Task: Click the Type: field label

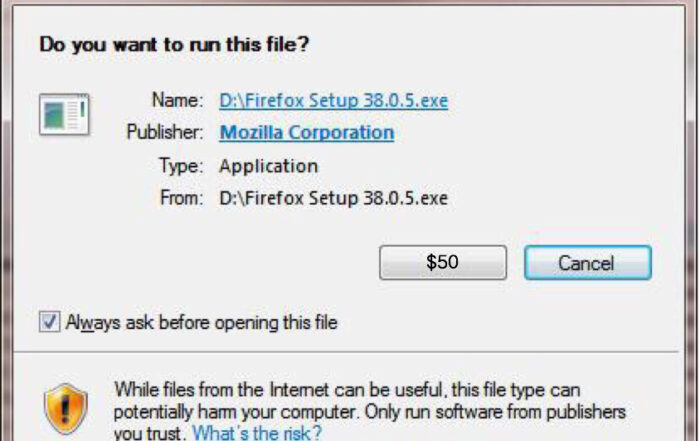Action: point(181,166)
